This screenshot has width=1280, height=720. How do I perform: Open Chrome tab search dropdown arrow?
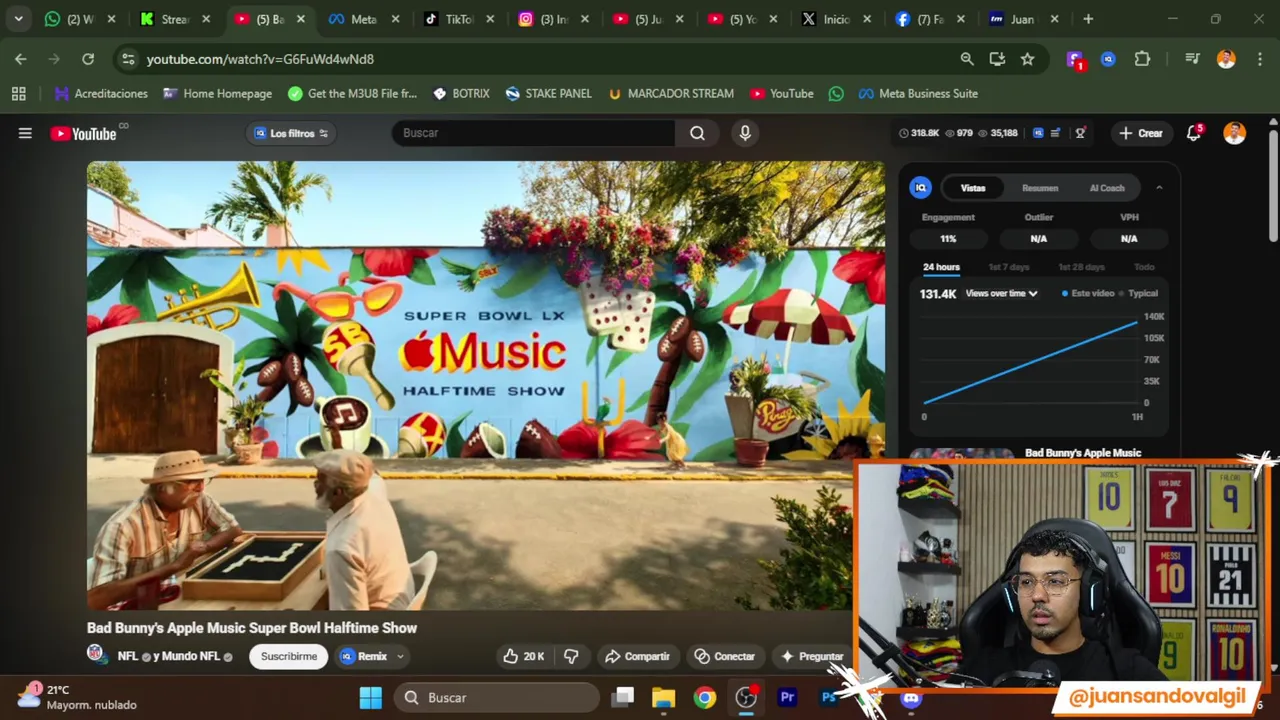click(x=18, y=19)
